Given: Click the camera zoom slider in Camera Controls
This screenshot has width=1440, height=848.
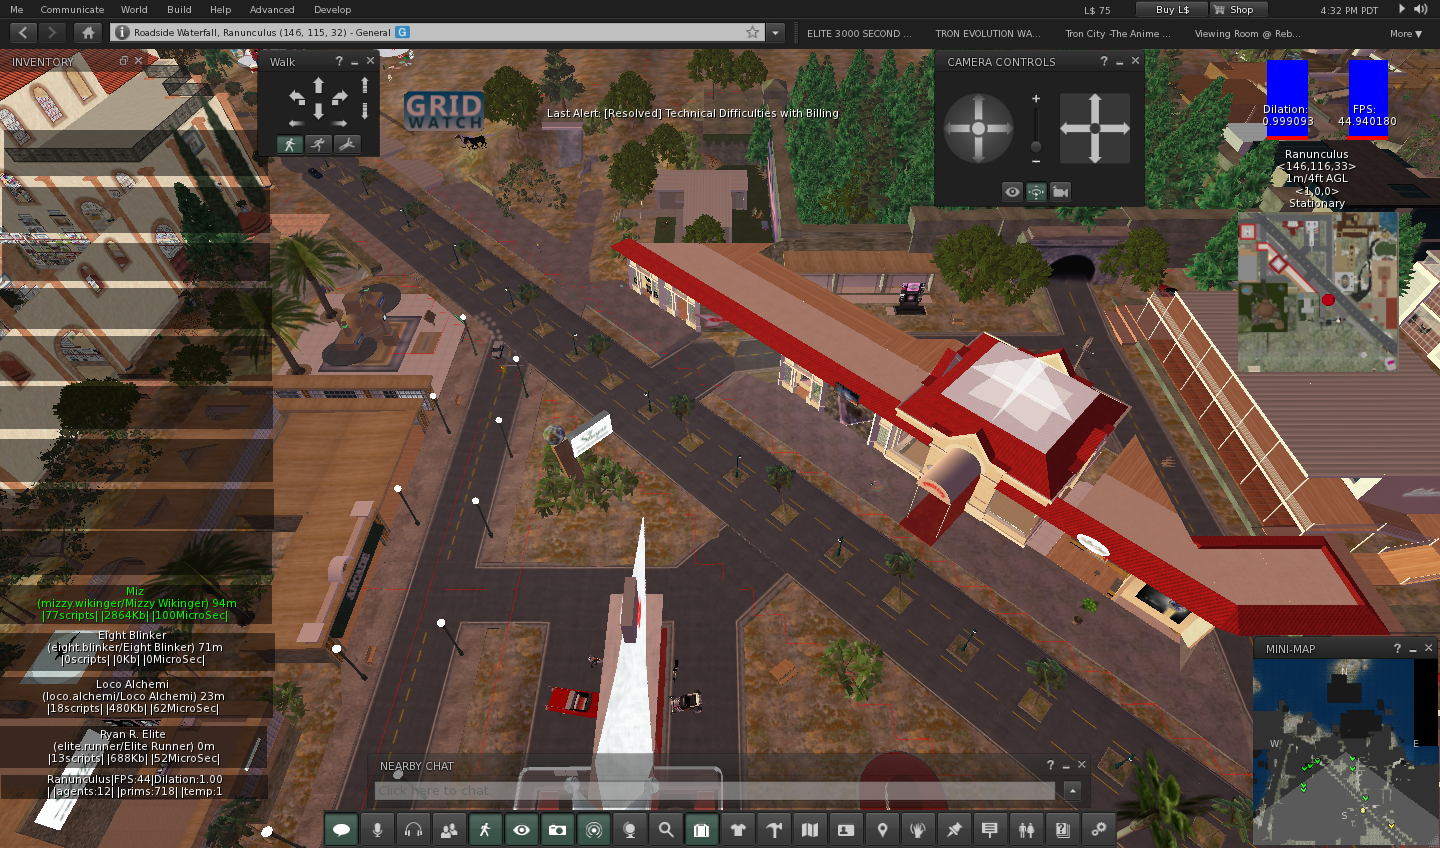Looking at the screenshot, I should (x=1036, y=128).
